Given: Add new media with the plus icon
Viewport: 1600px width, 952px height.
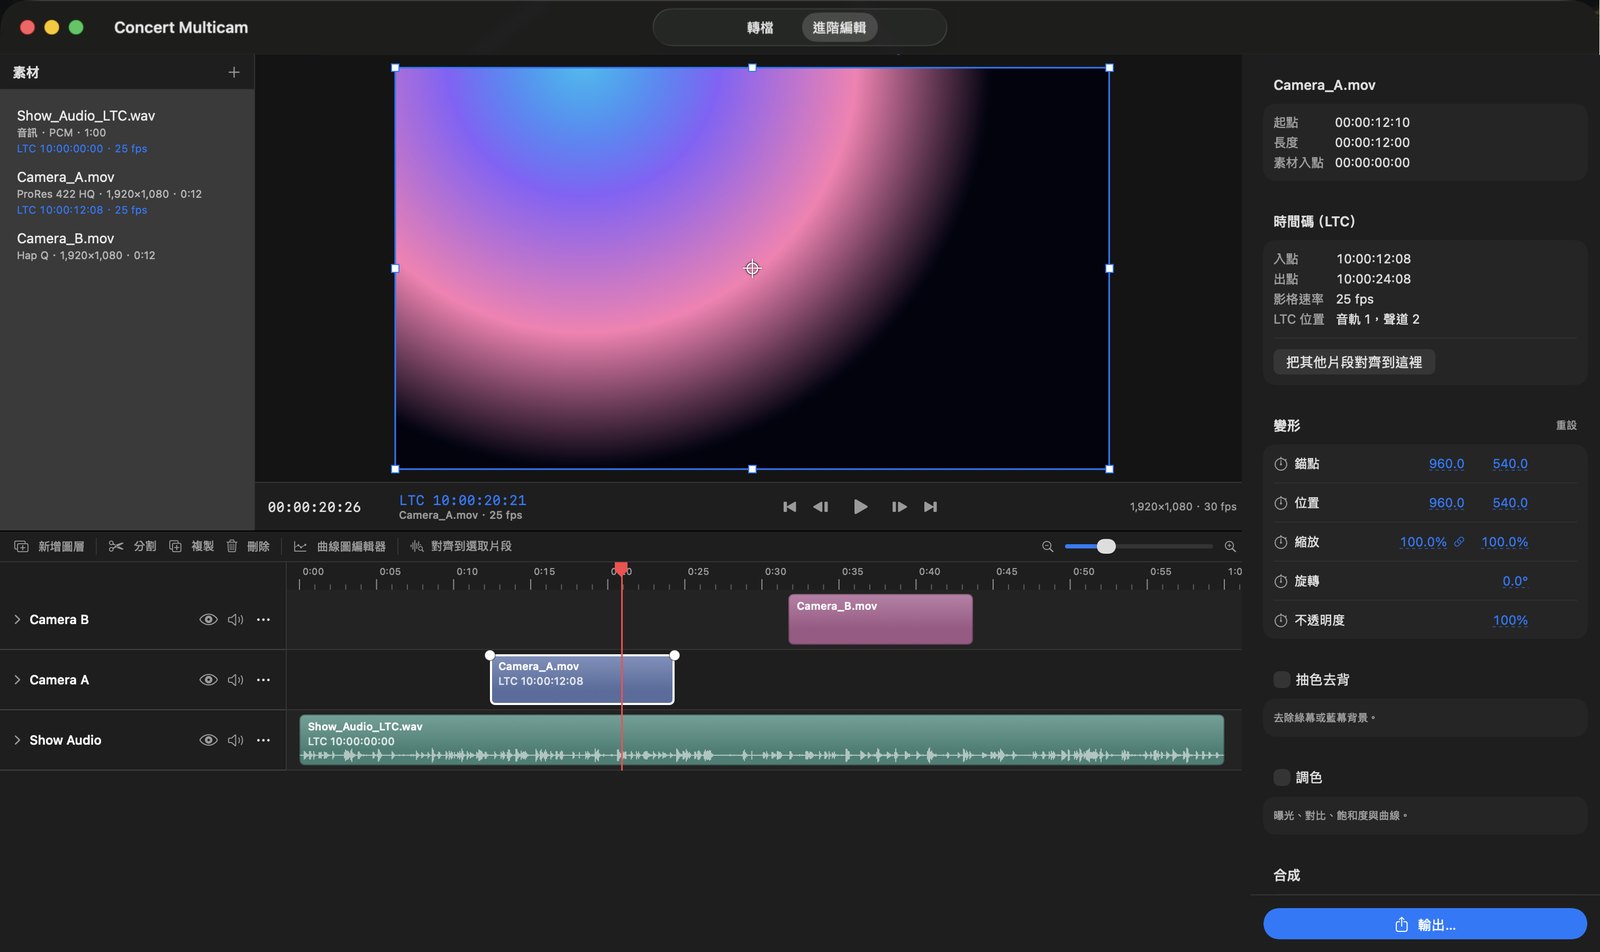Looking at the screenshot, I should click(x=234, y=72).
